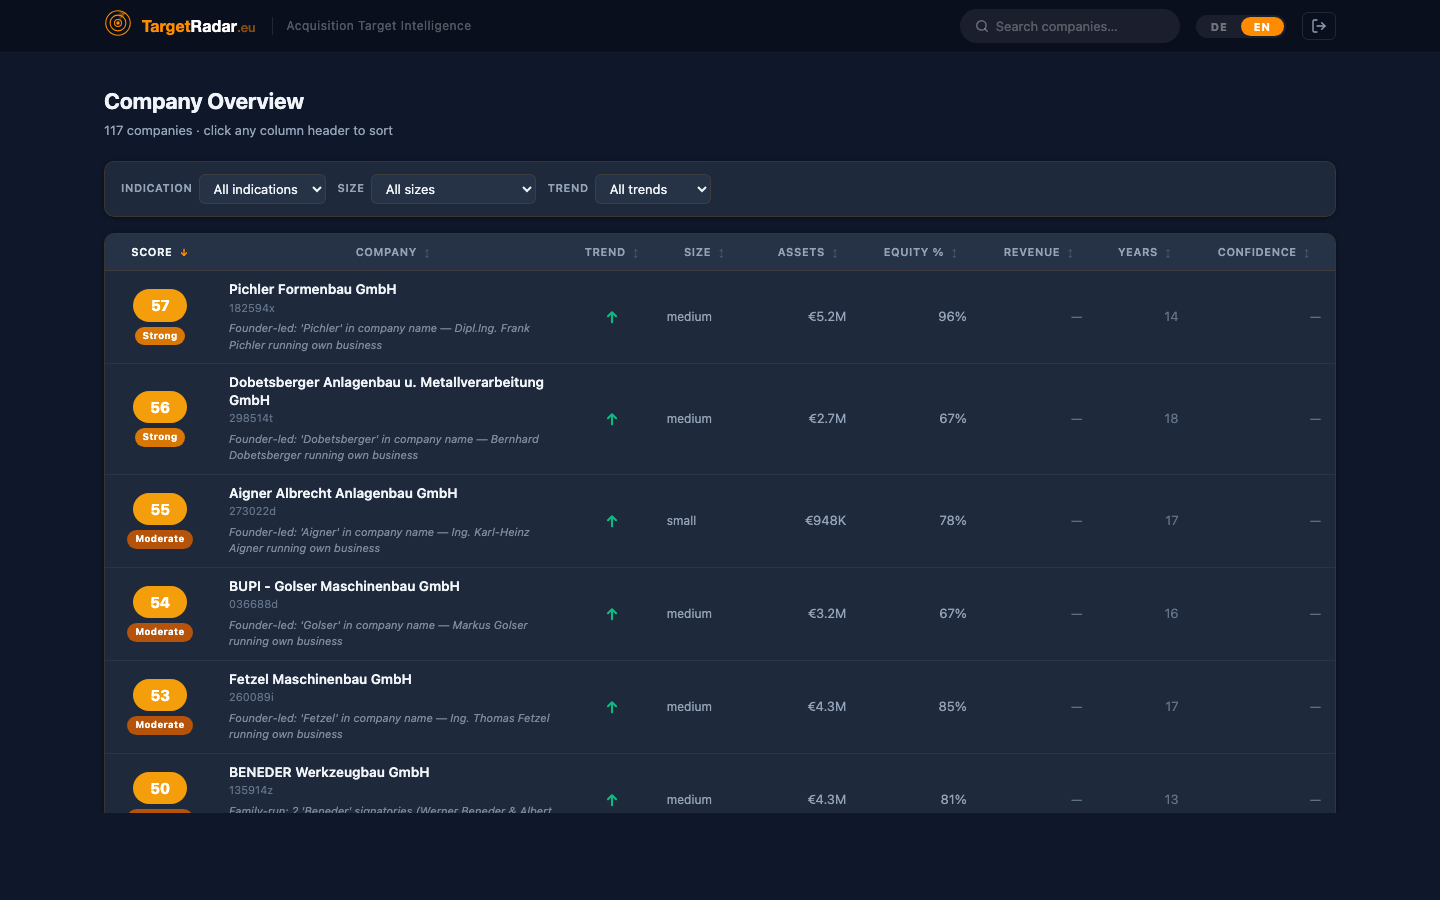Open BUPI - Golser Maschinenbau GmbH

344,586
